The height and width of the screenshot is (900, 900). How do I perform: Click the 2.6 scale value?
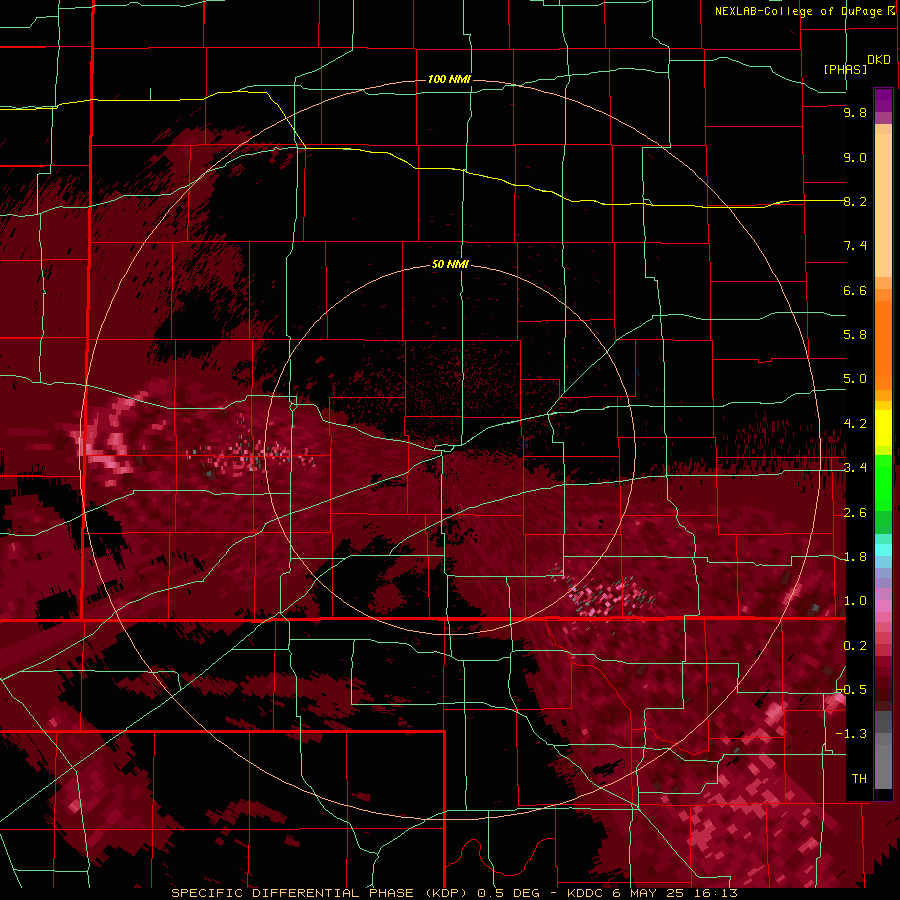855,513
